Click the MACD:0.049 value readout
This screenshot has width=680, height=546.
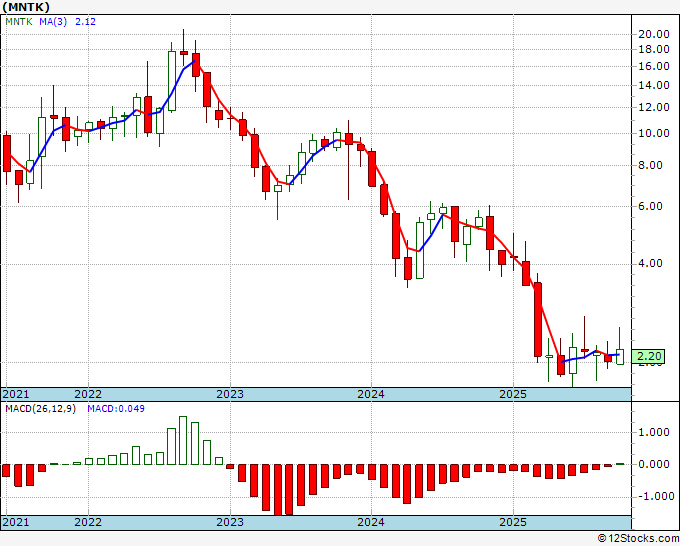pos(116,409)
